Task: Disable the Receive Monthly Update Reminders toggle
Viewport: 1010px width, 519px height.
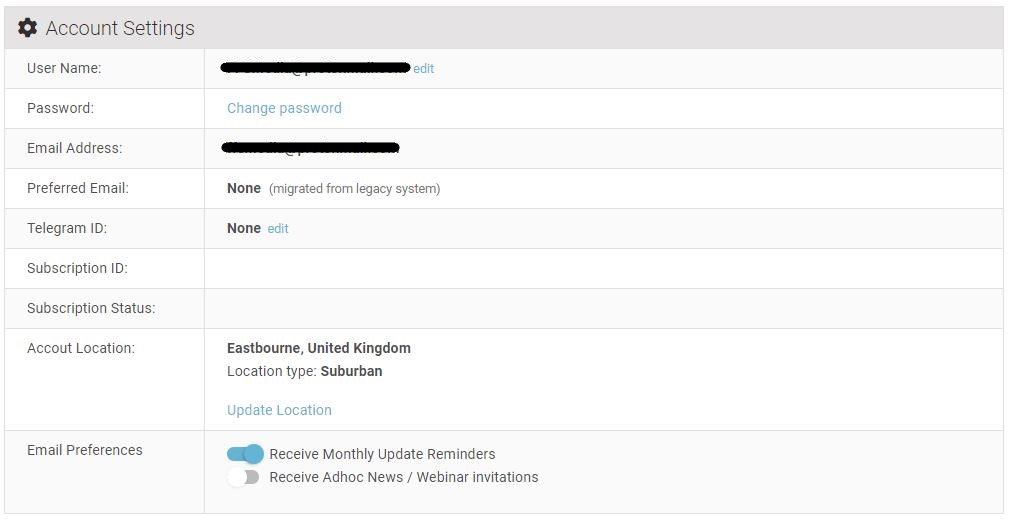Action: 245,454
